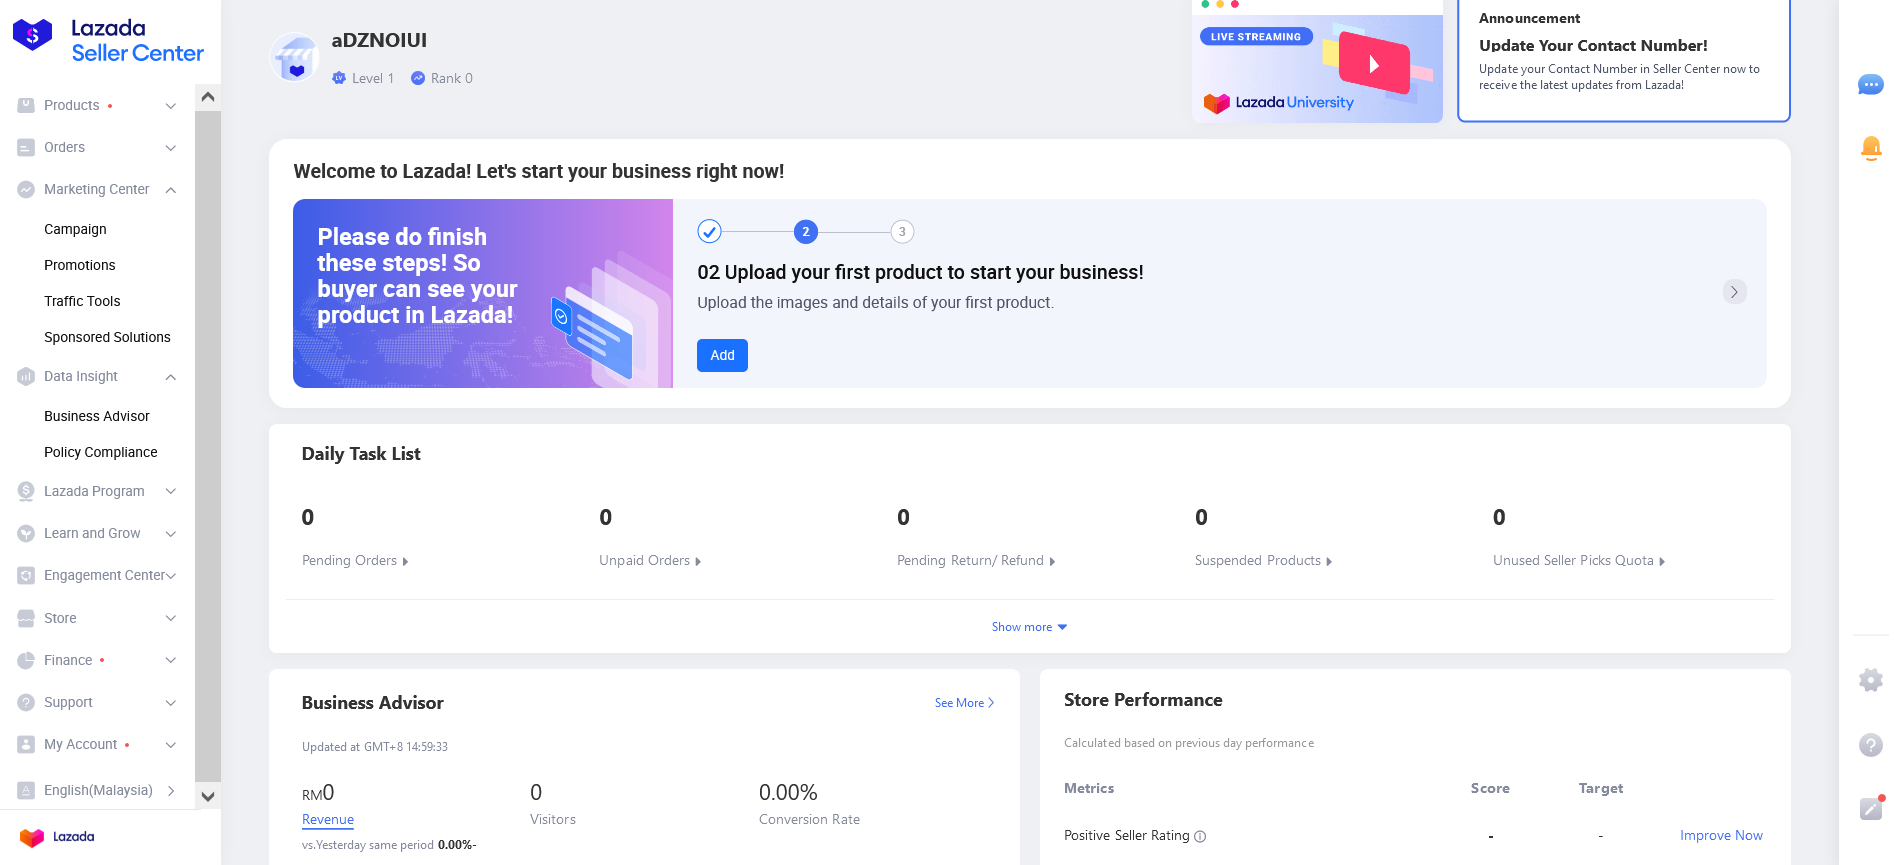
Task: Click the Data Insight sidebar icon
Action: click(x=26, y=376)
